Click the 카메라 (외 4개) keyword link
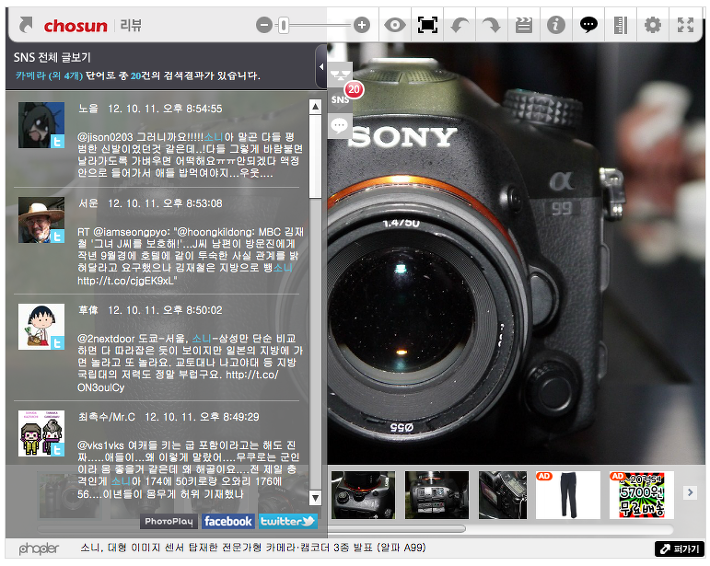710x566 pixels. (49, 76)
